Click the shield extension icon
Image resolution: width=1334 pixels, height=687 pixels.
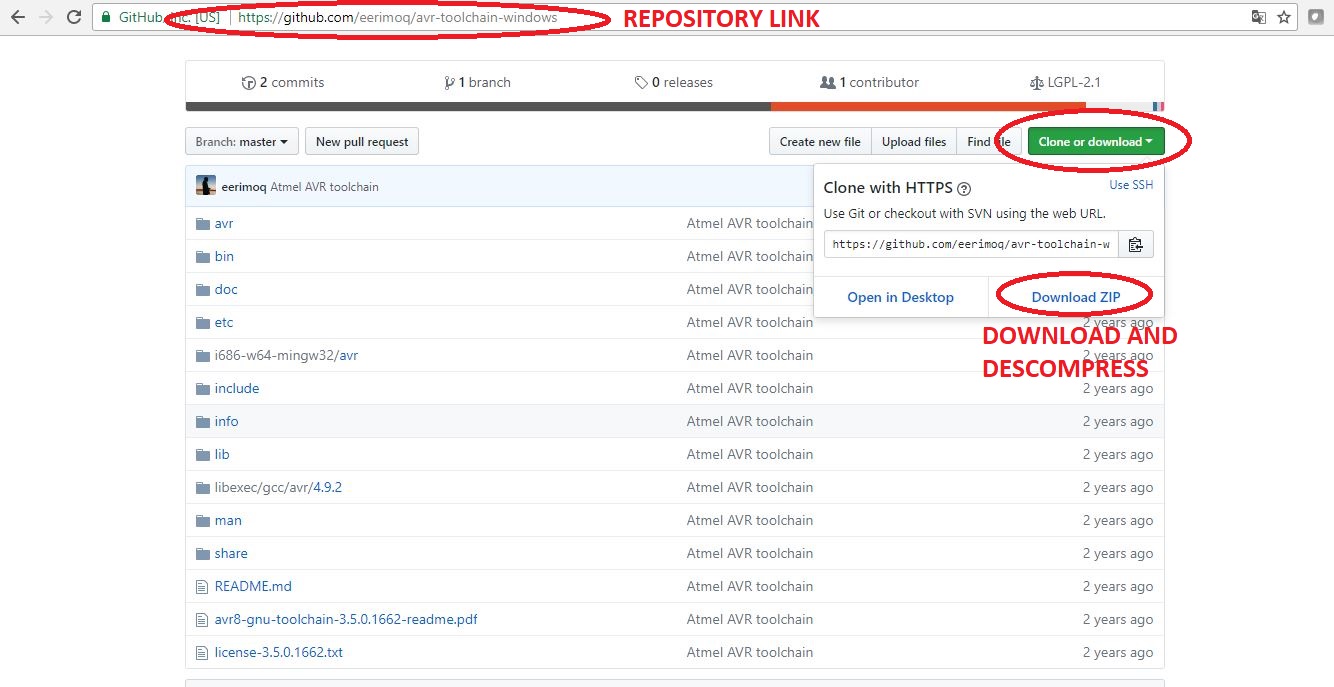pos(1316,17)
